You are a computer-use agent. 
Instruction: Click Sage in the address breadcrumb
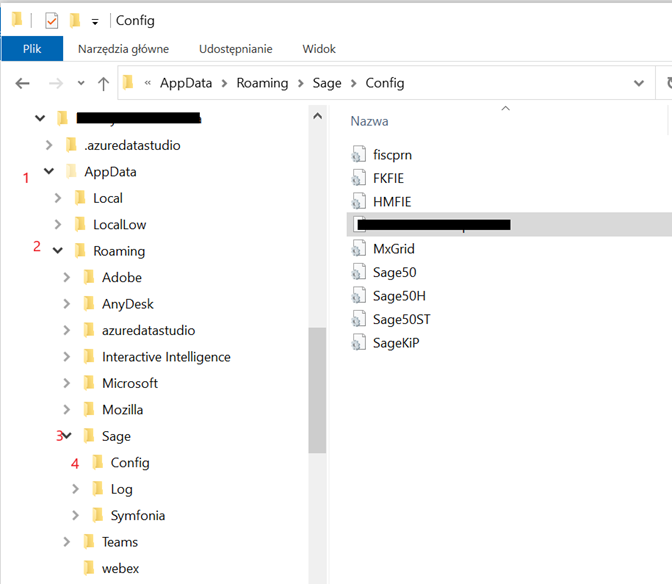[x=327, y=83]
